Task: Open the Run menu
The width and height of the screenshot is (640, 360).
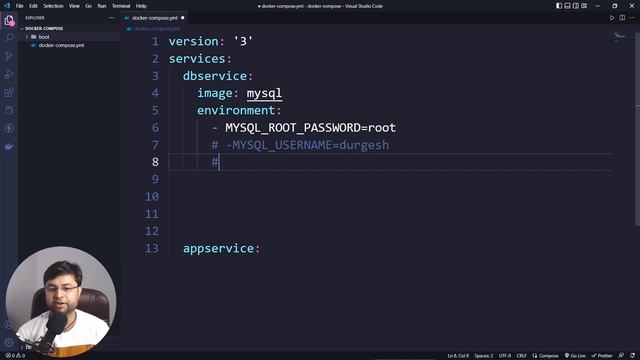Action: pyautogui.click(x=102, y=6)
